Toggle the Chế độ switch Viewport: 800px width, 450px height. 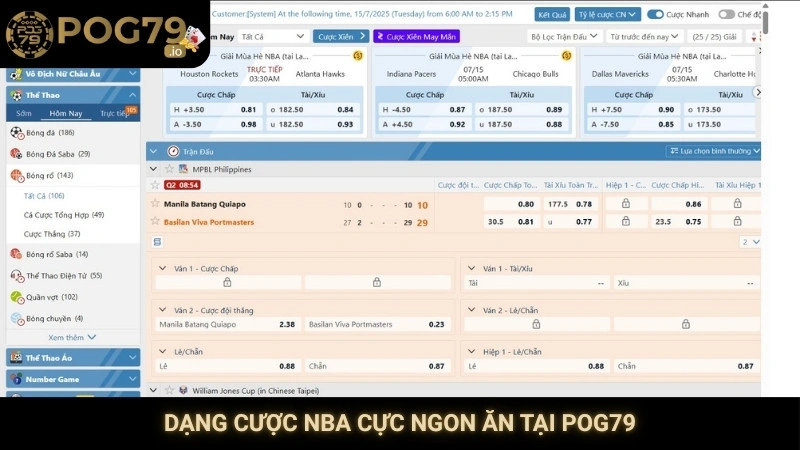pyautogui.click(x=726, y=14)
